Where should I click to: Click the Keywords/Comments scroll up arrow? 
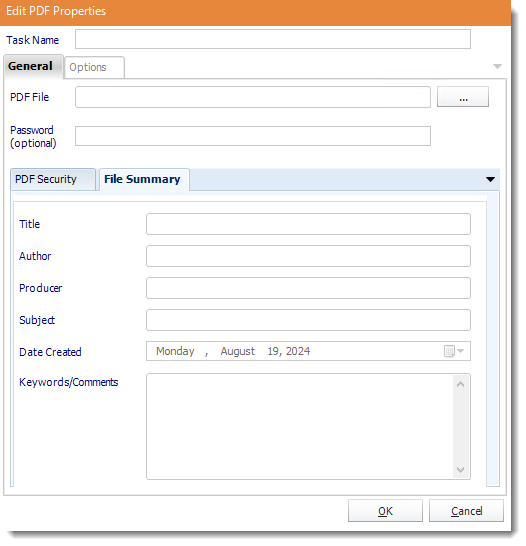coord(460,384)
